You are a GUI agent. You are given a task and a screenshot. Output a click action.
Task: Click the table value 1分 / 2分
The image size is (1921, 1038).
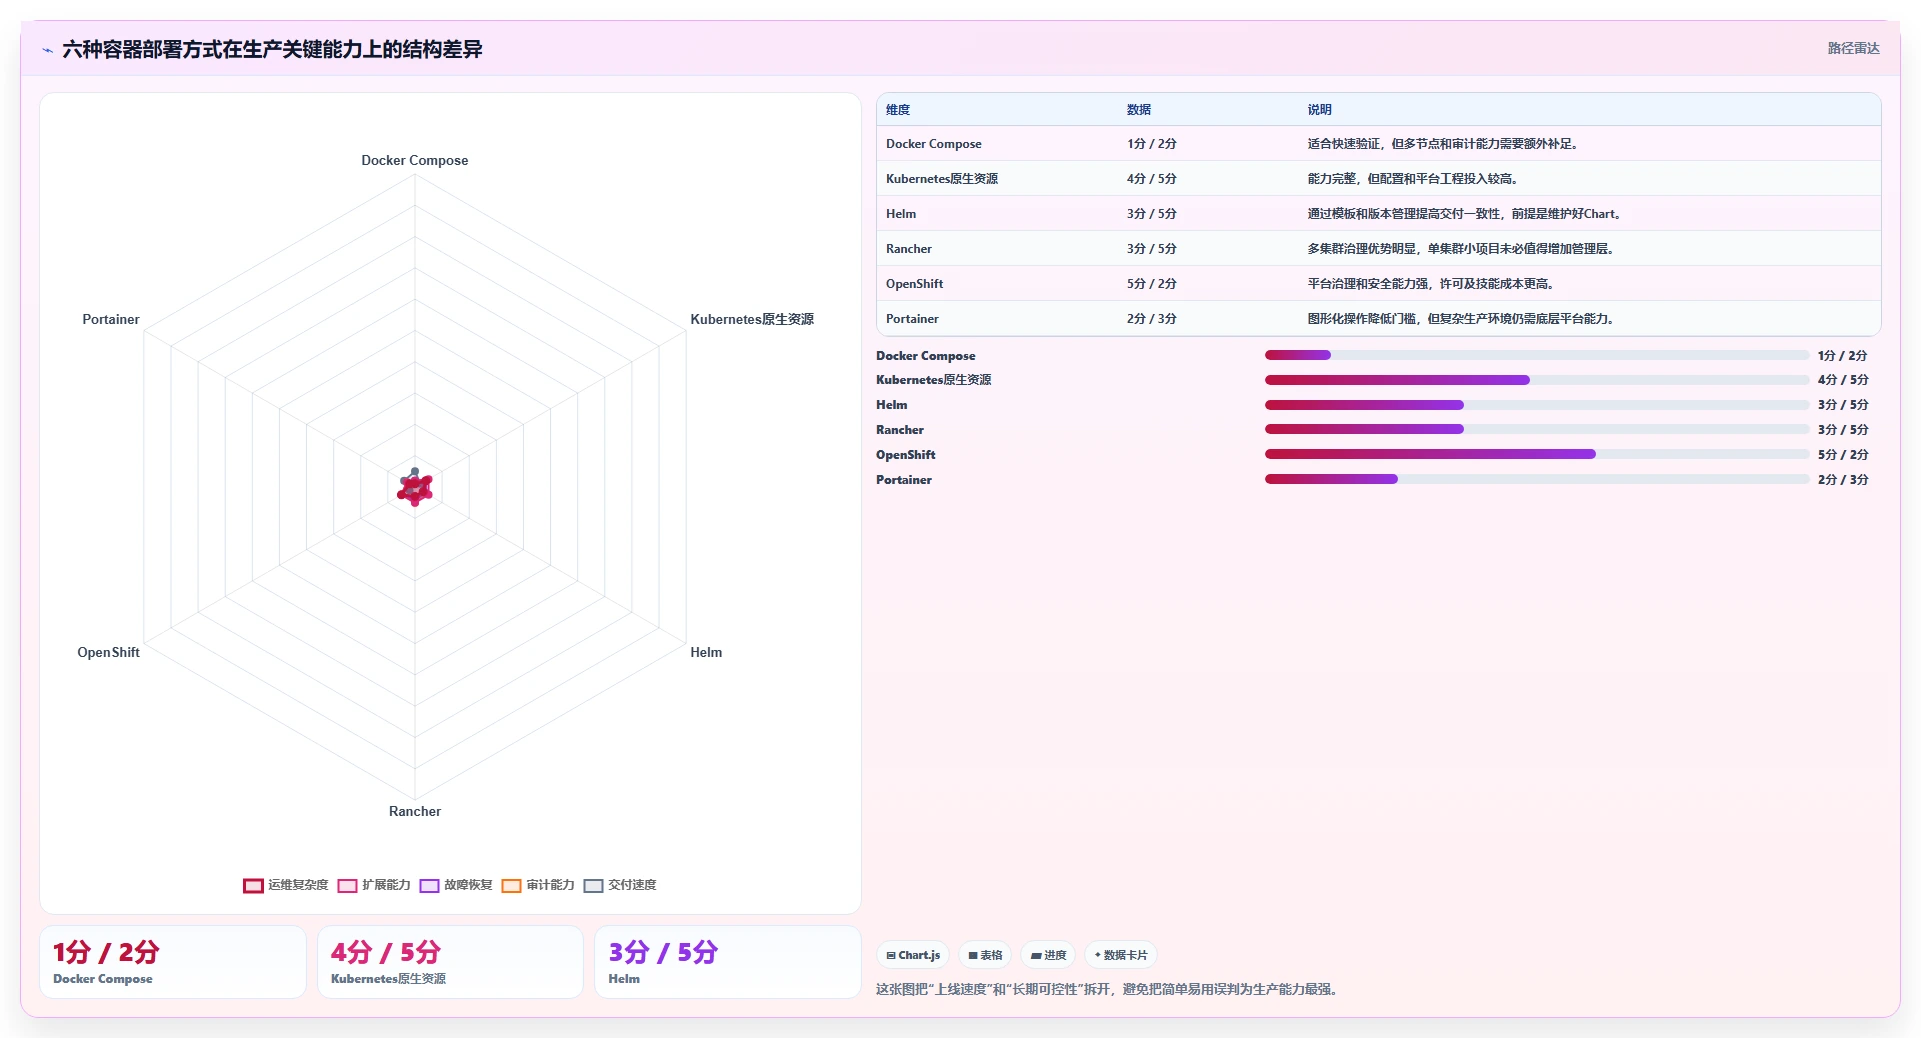click(x=1152, y=144)
